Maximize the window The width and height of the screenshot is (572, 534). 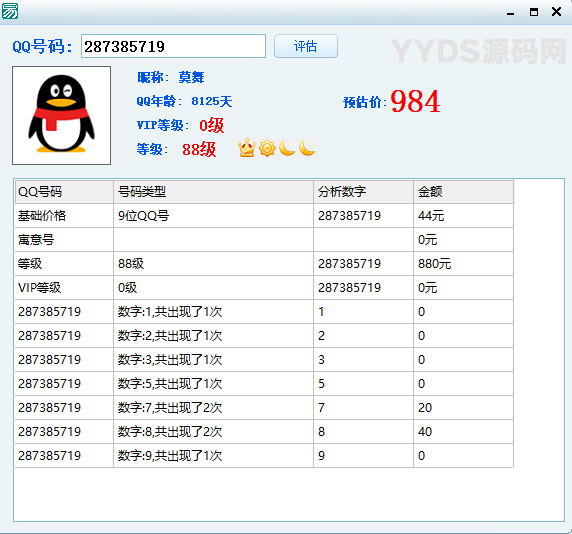[x=534, y=12]
